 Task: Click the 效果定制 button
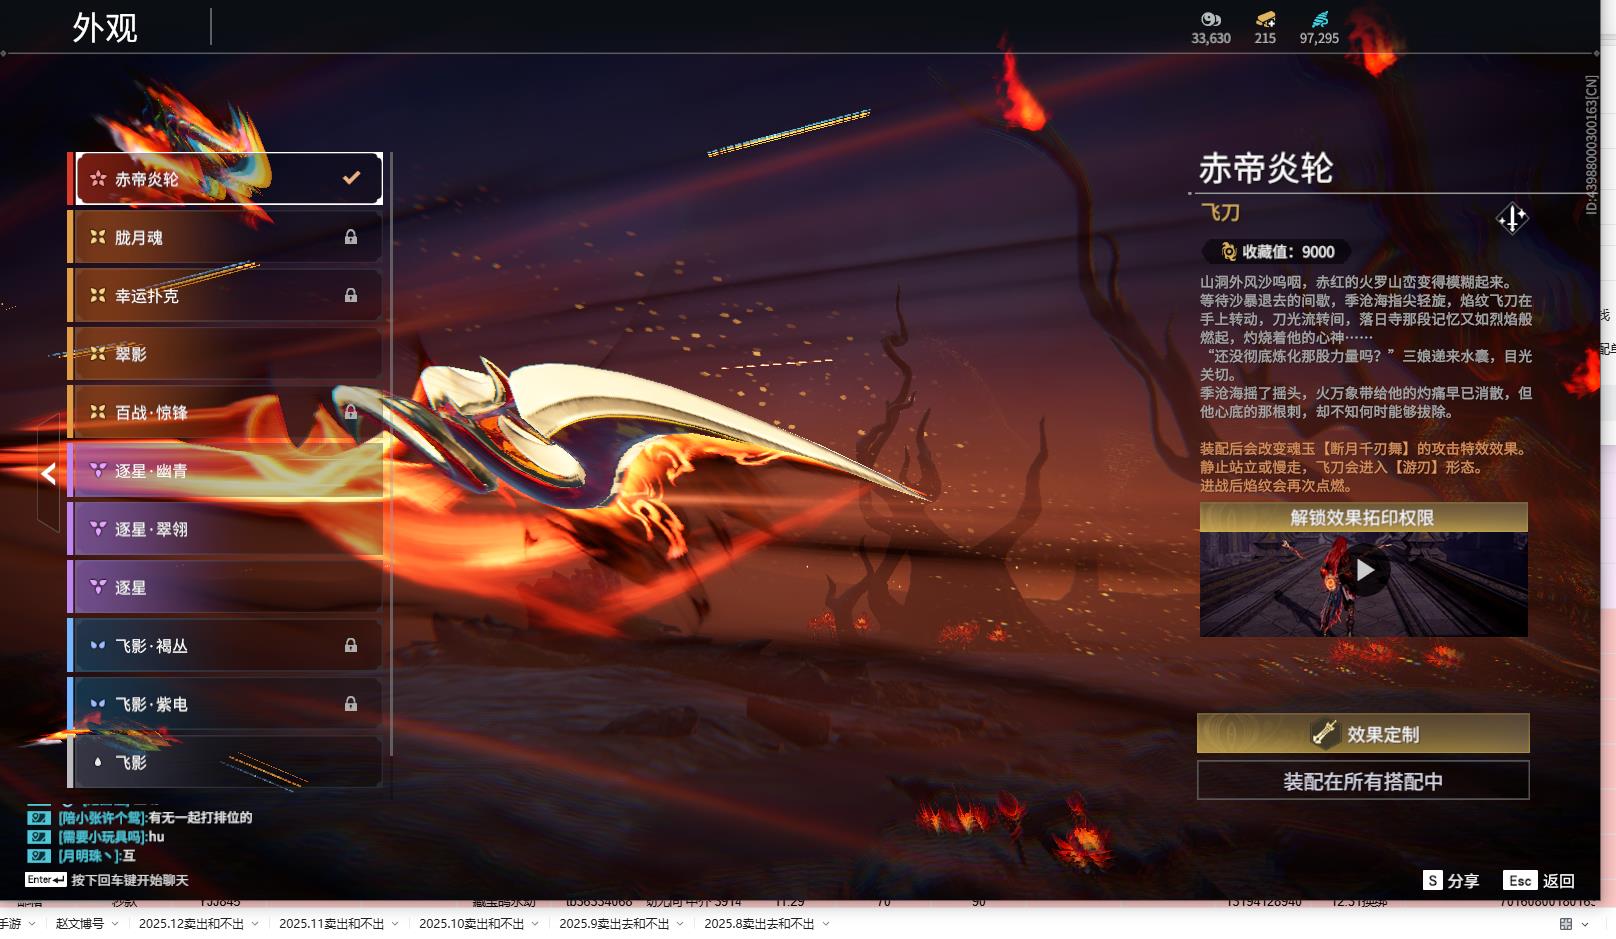pos(1363,734)
